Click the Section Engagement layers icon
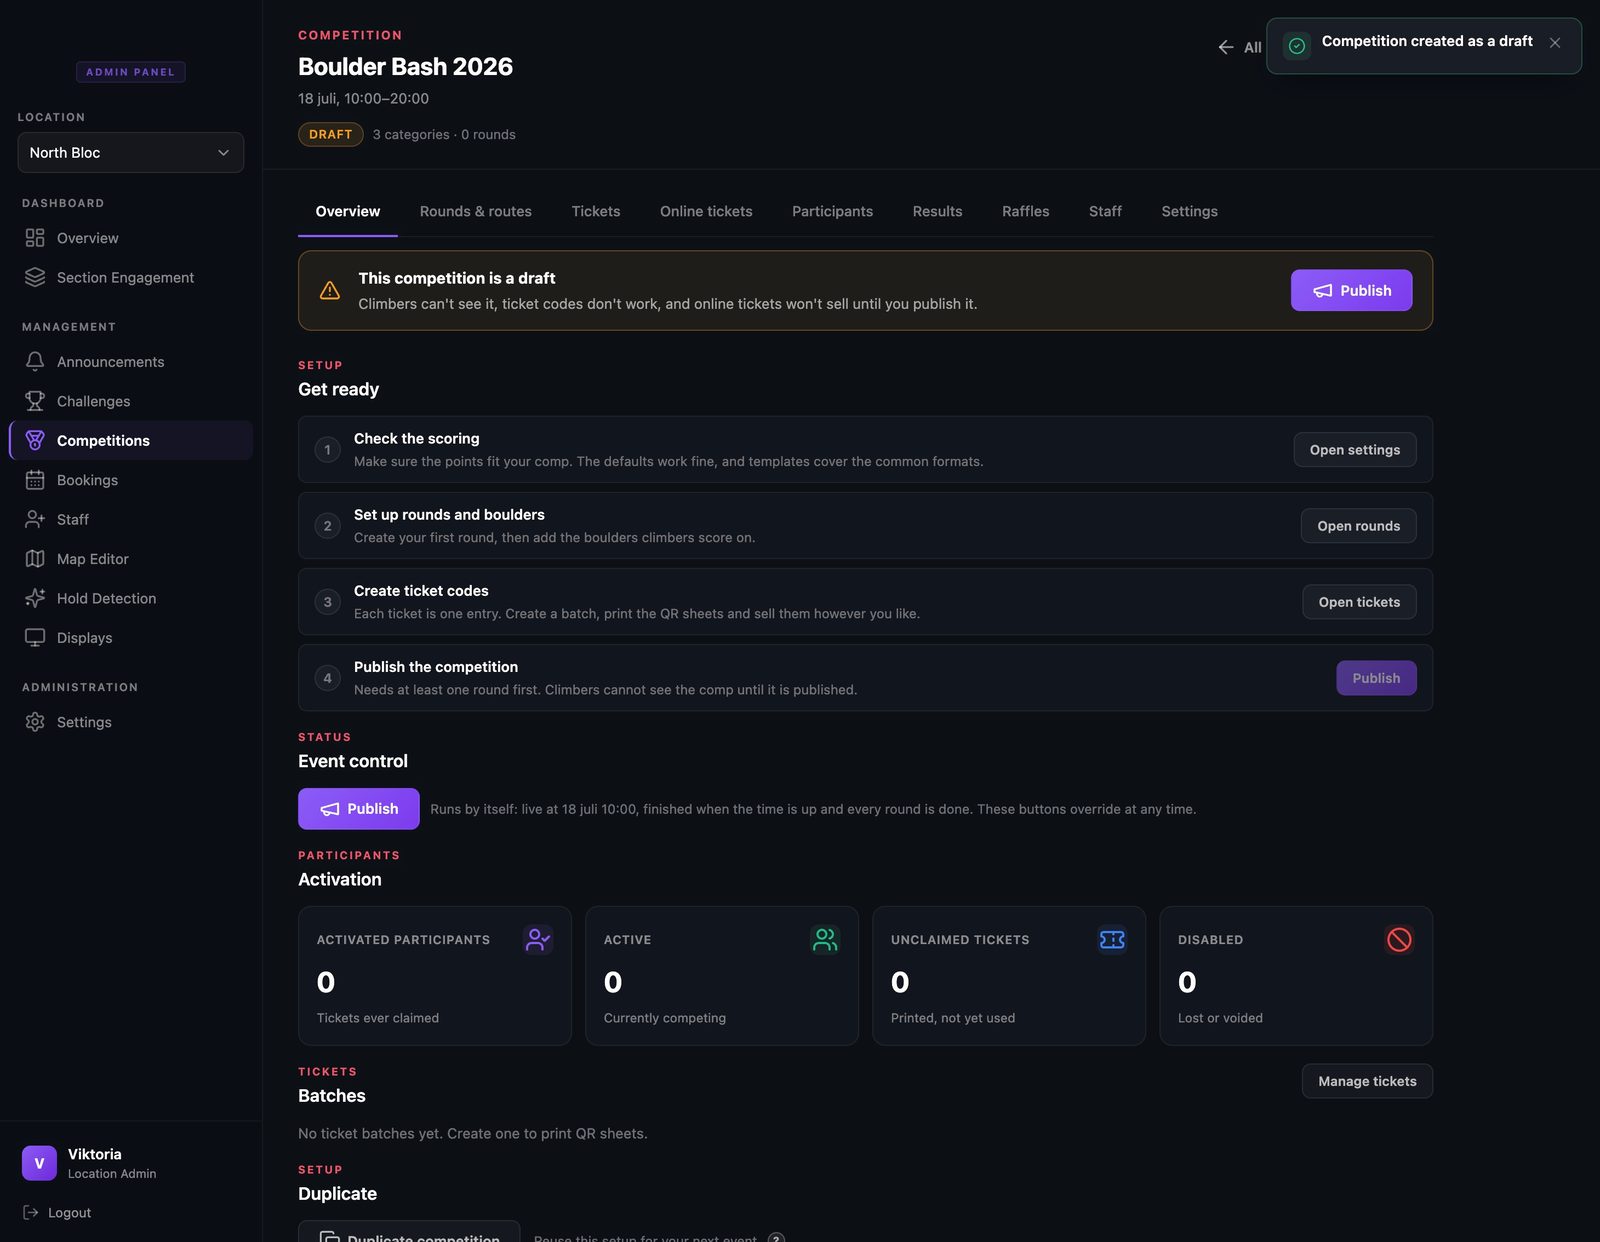Image resolution: width=1600 pixels, height=1242 pixels. tap(35, 278)
